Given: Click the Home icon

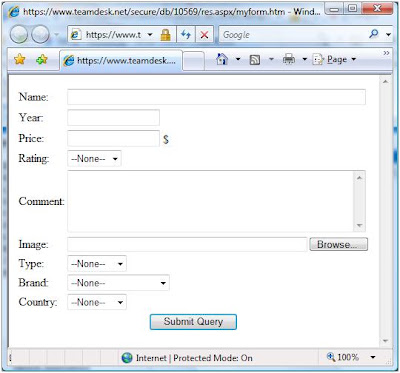Looking at the screenshot, I should tap(222, 59).
